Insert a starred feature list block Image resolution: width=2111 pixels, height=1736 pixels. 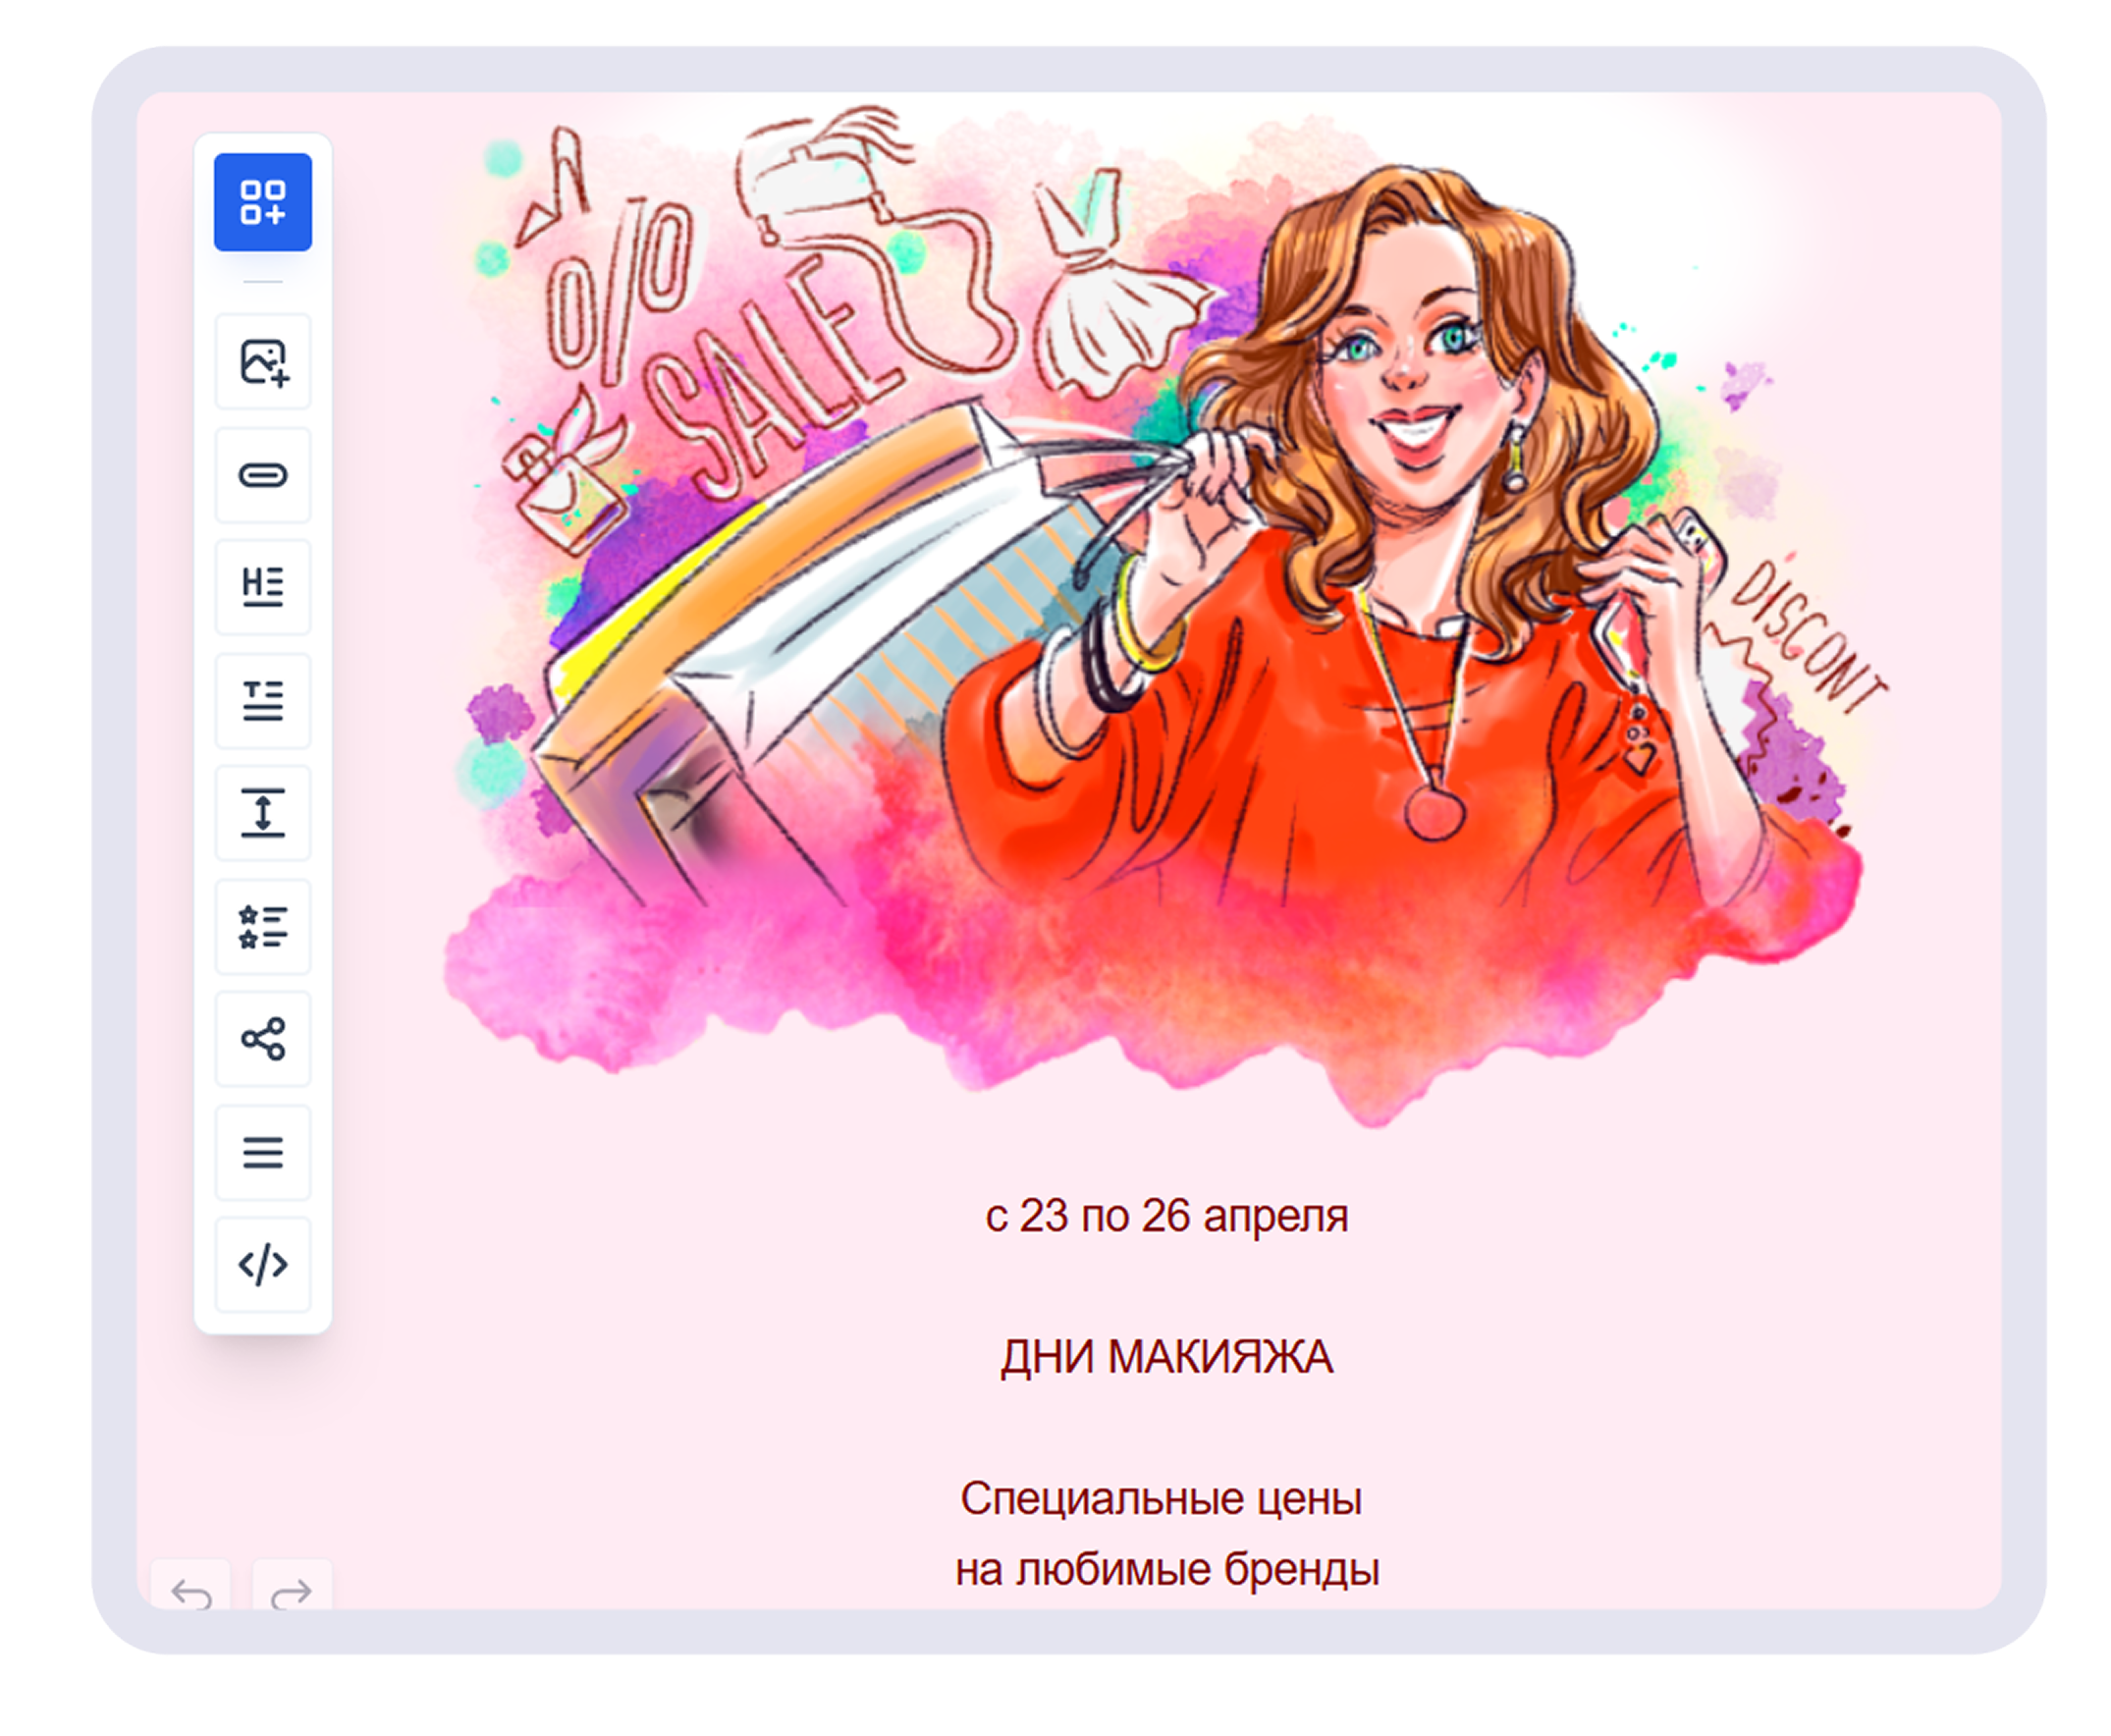tap(263, 926)
